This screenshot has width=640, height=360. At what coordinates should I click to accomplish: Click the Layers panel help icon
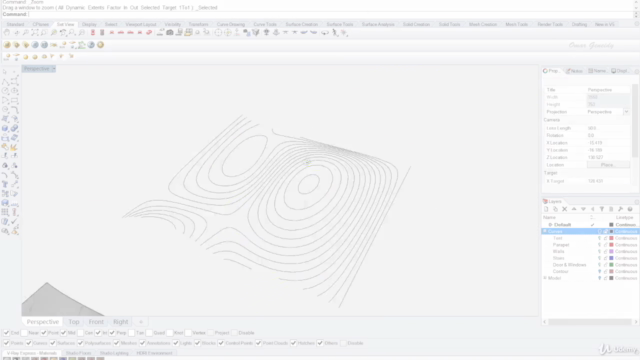point(630,209)
